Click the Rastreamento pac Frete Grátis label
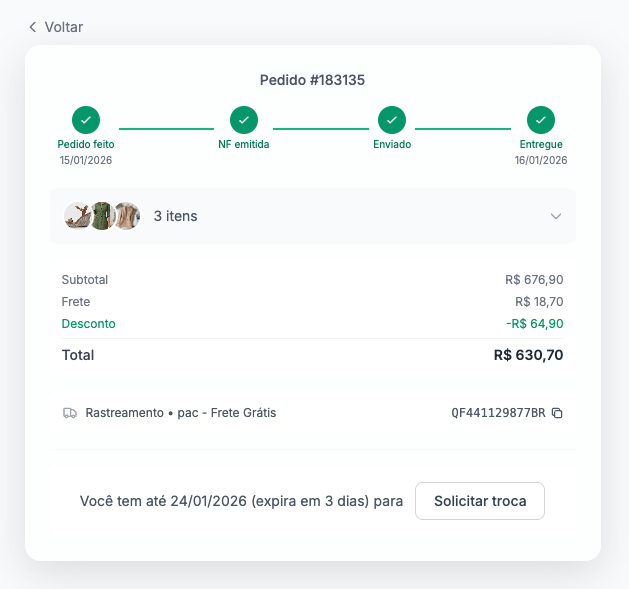Image resolution: width=629 pixels, height=589 pixels. [180, 413]
